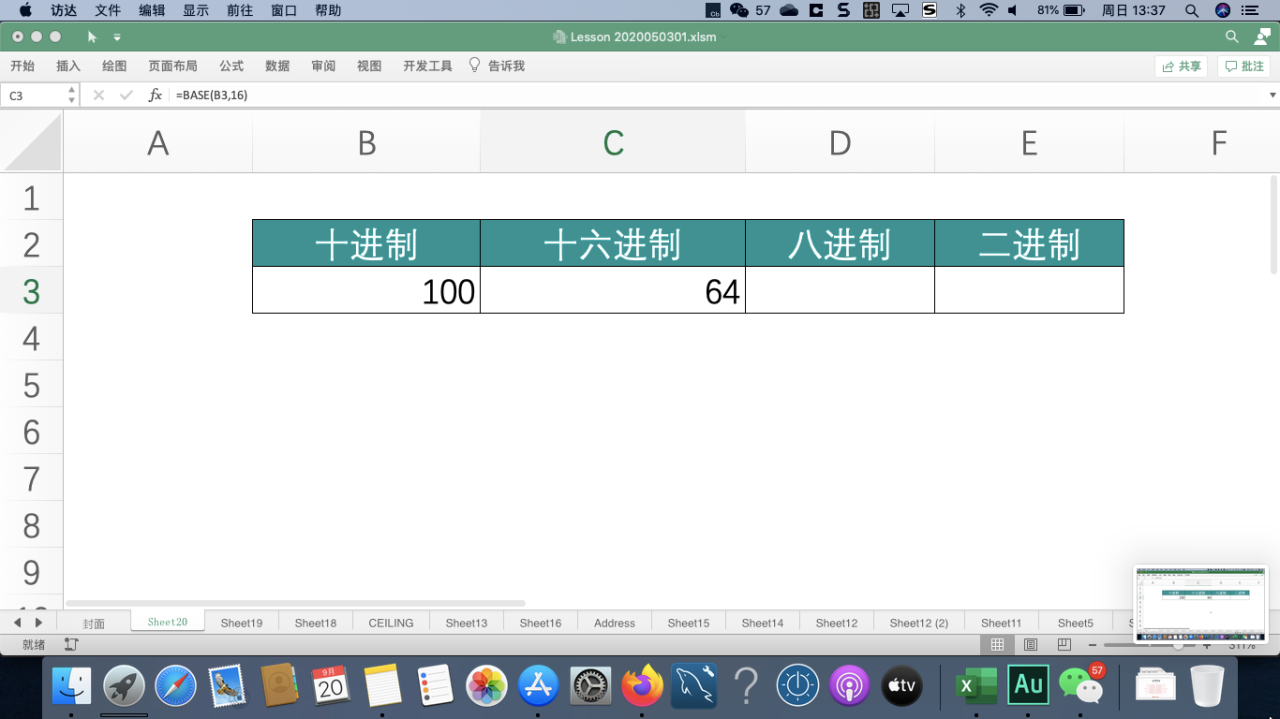Open the 文件 menu in the menu bar

tap(108, 10)
